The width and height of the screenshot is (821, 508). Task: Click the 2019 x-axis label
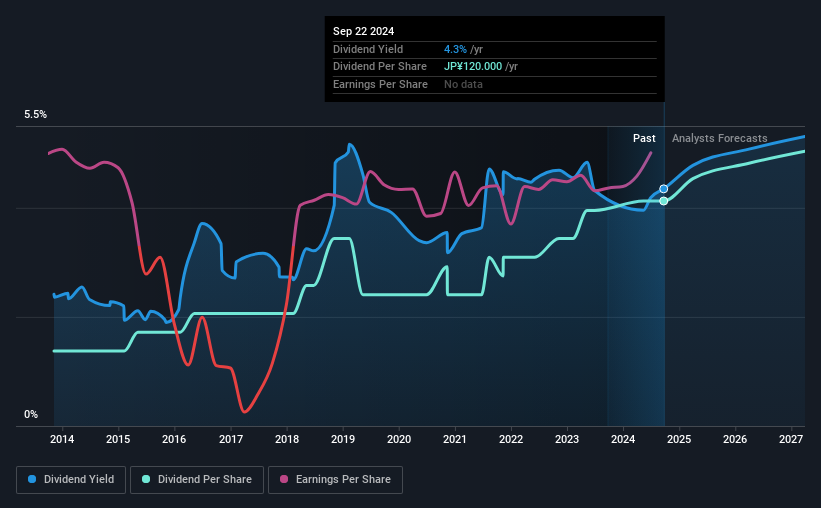(x=343, y=439)
